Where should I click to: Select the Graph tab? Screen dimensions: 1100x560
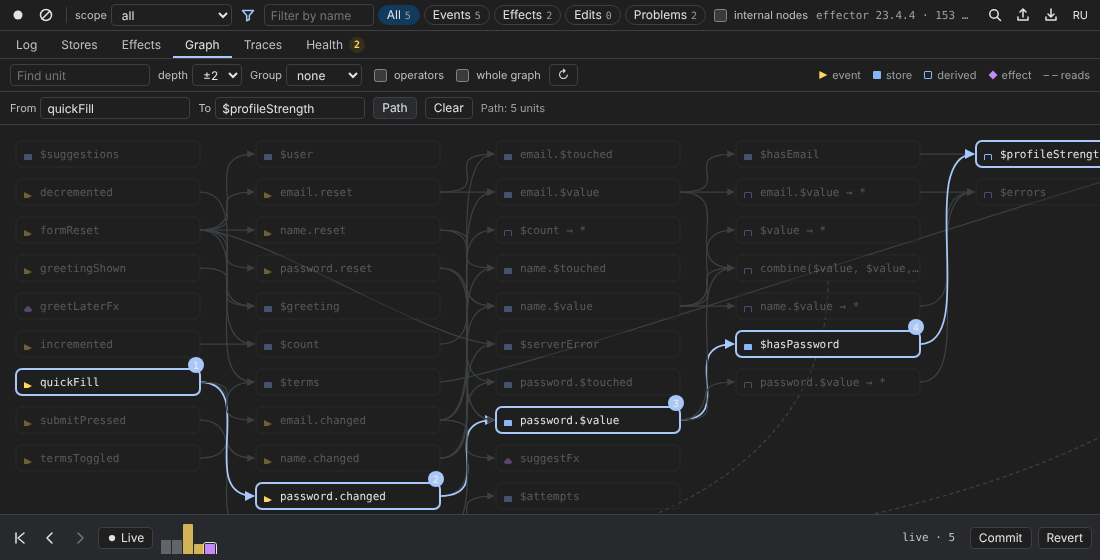(202, 44)
